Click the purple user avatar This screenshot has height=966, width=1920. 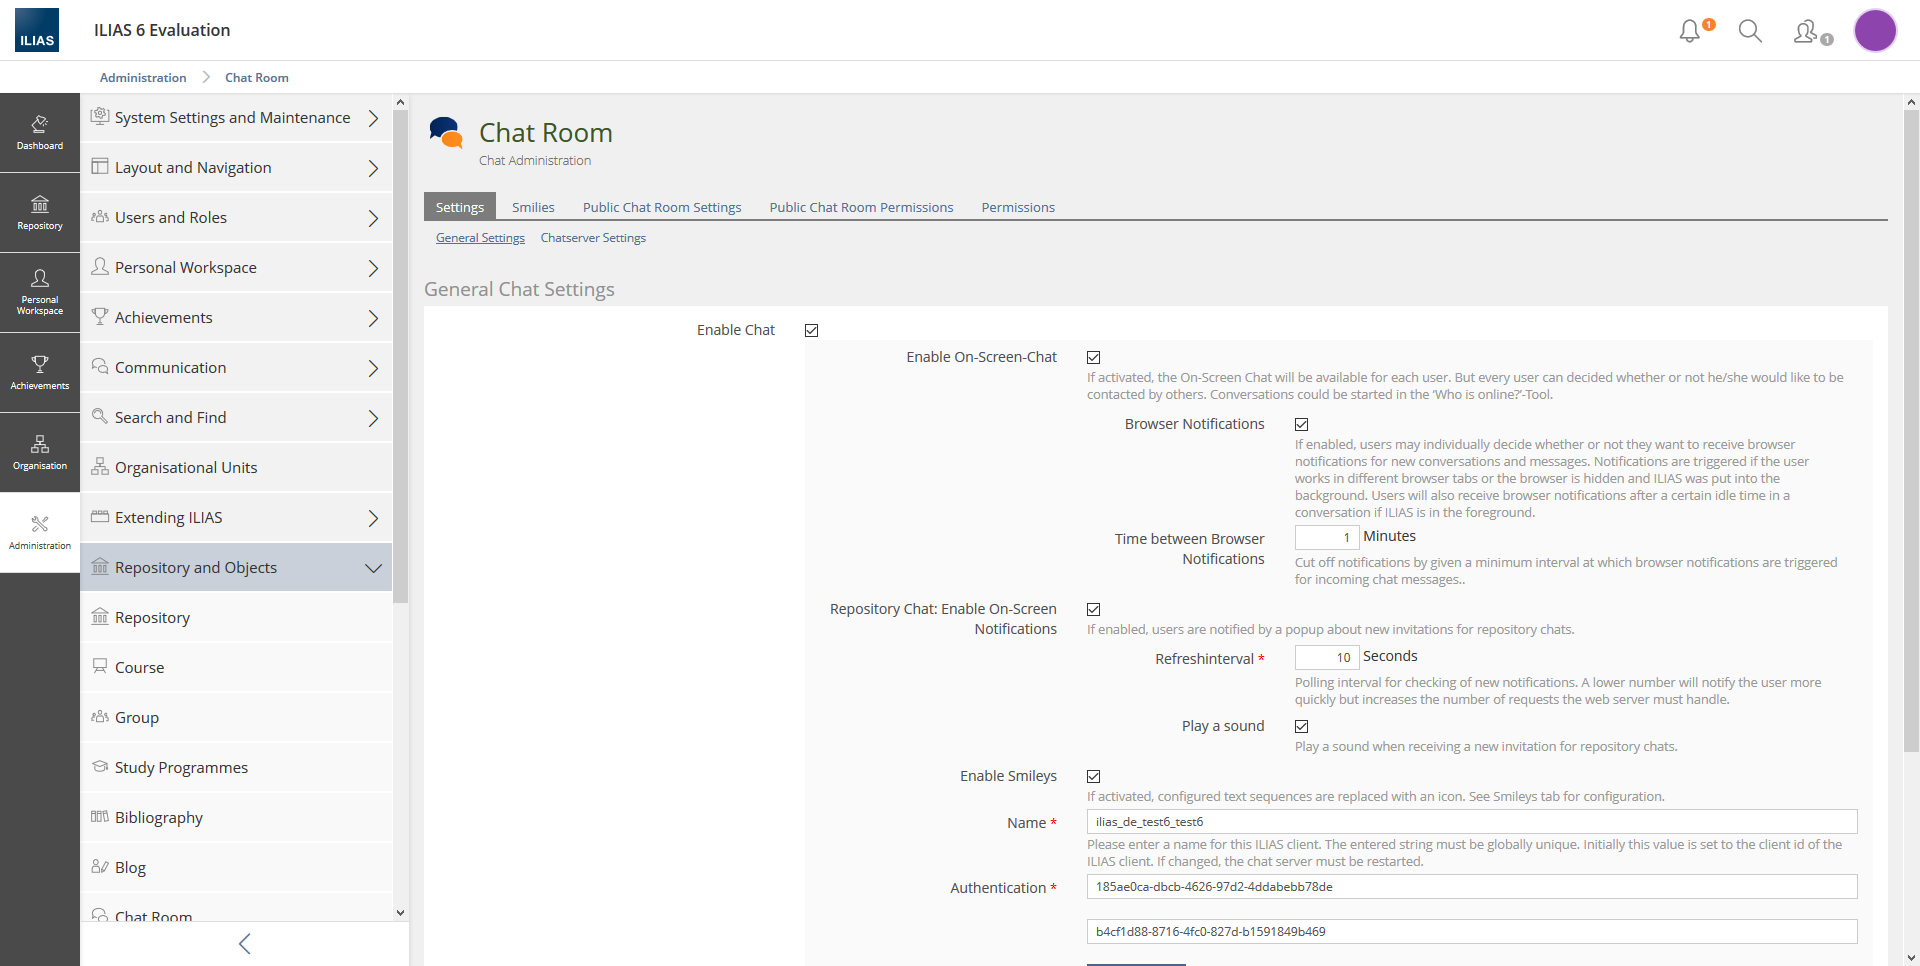1875,31
